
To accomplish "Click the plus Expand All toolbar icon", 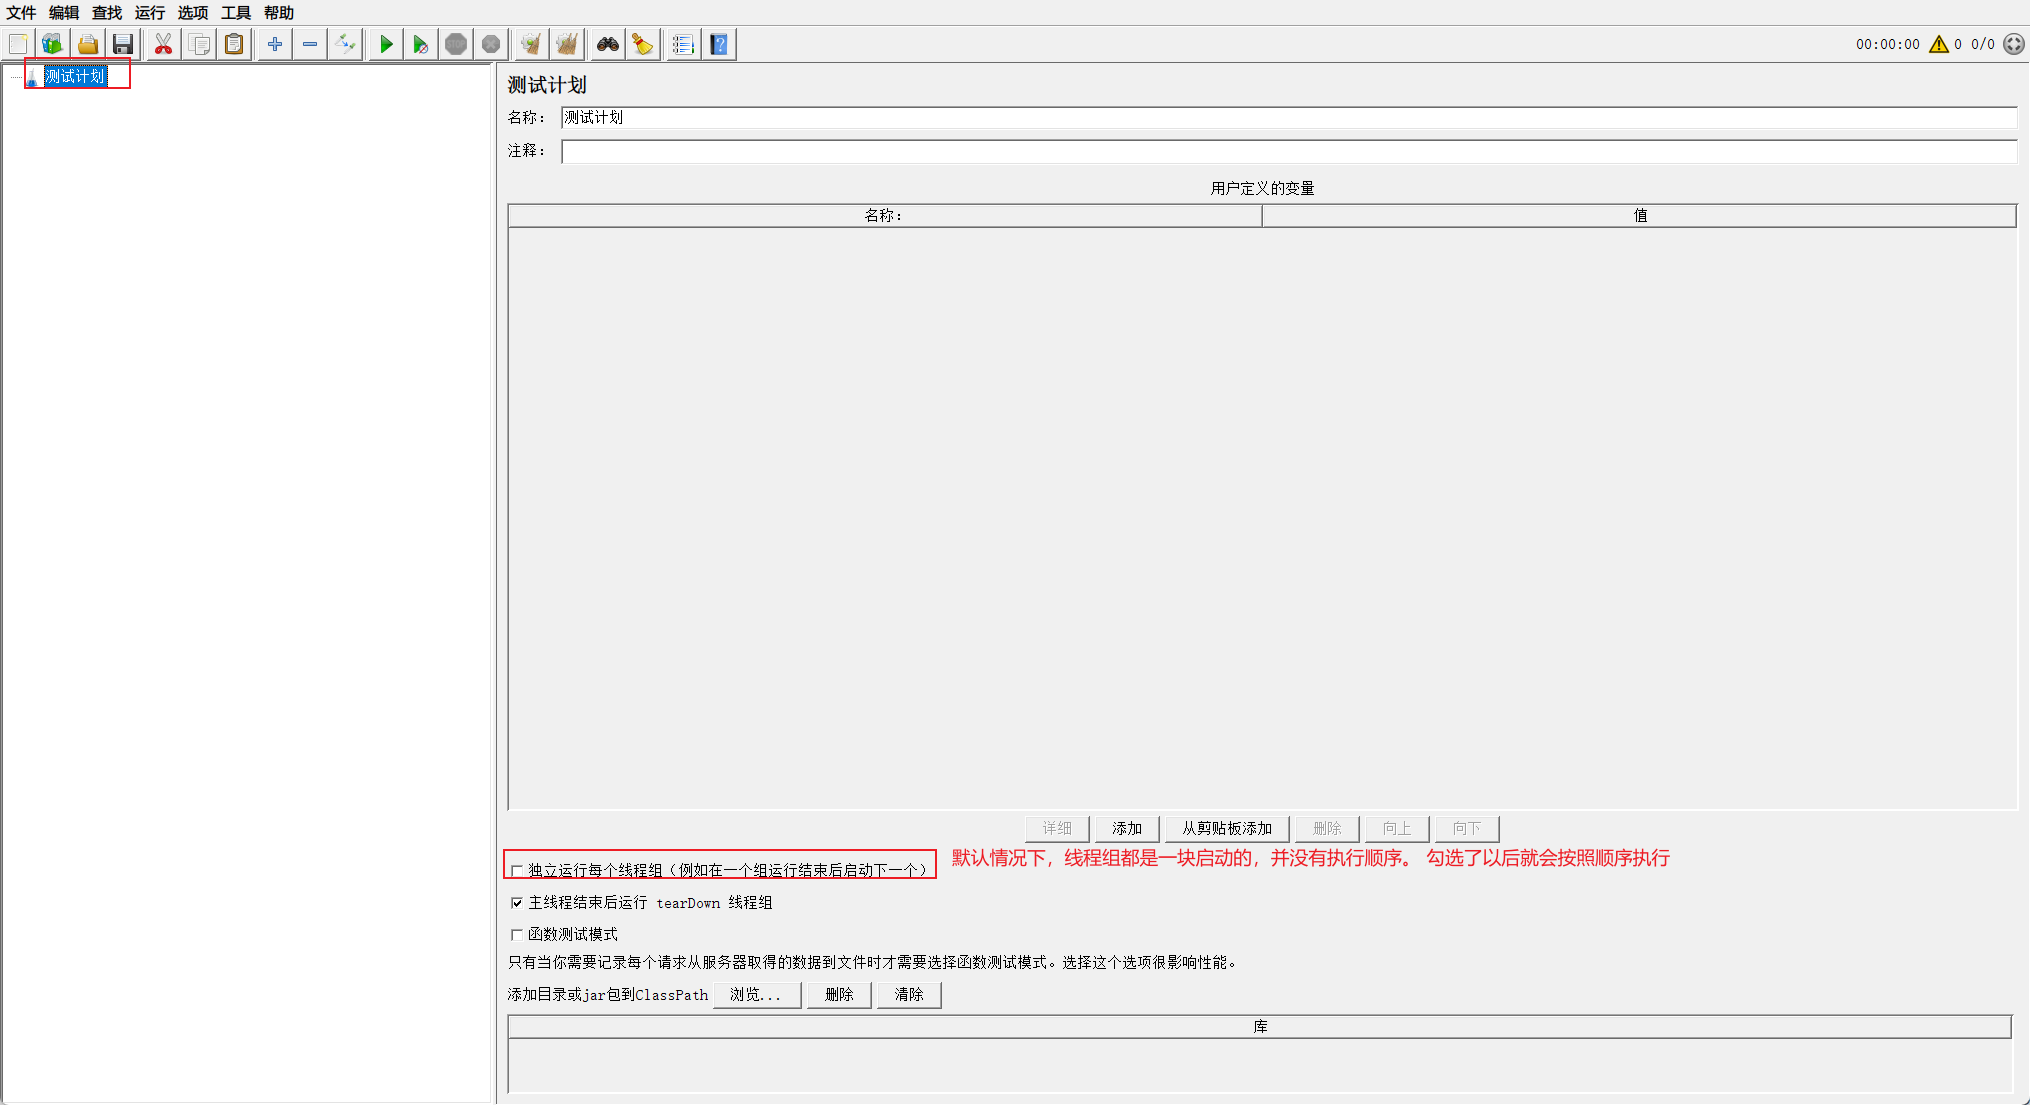I will (x=275, y=44).
